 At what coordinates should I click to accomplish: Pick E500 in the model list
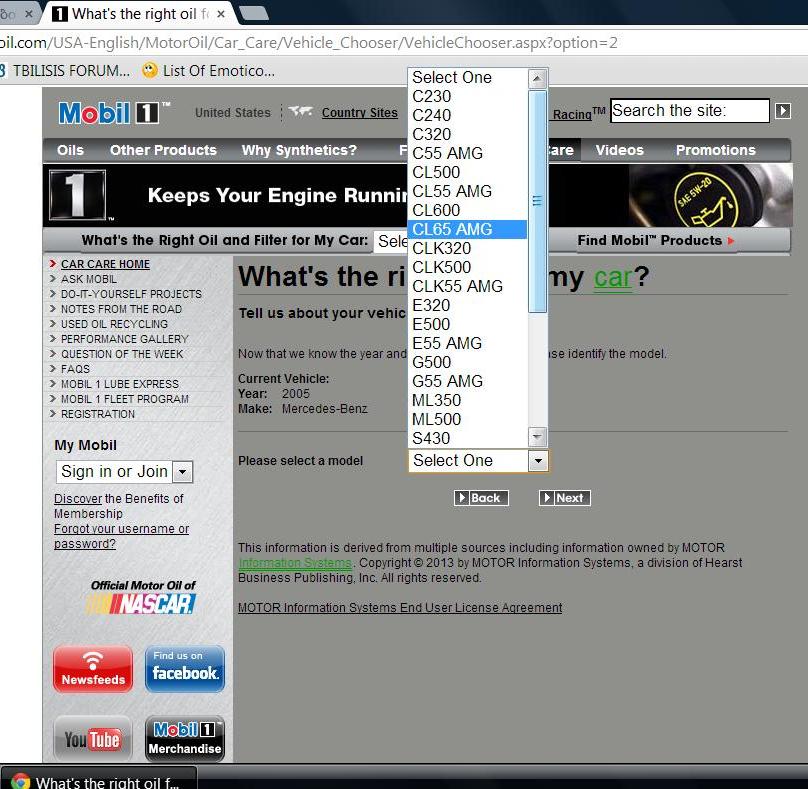[x=468, y=325]
